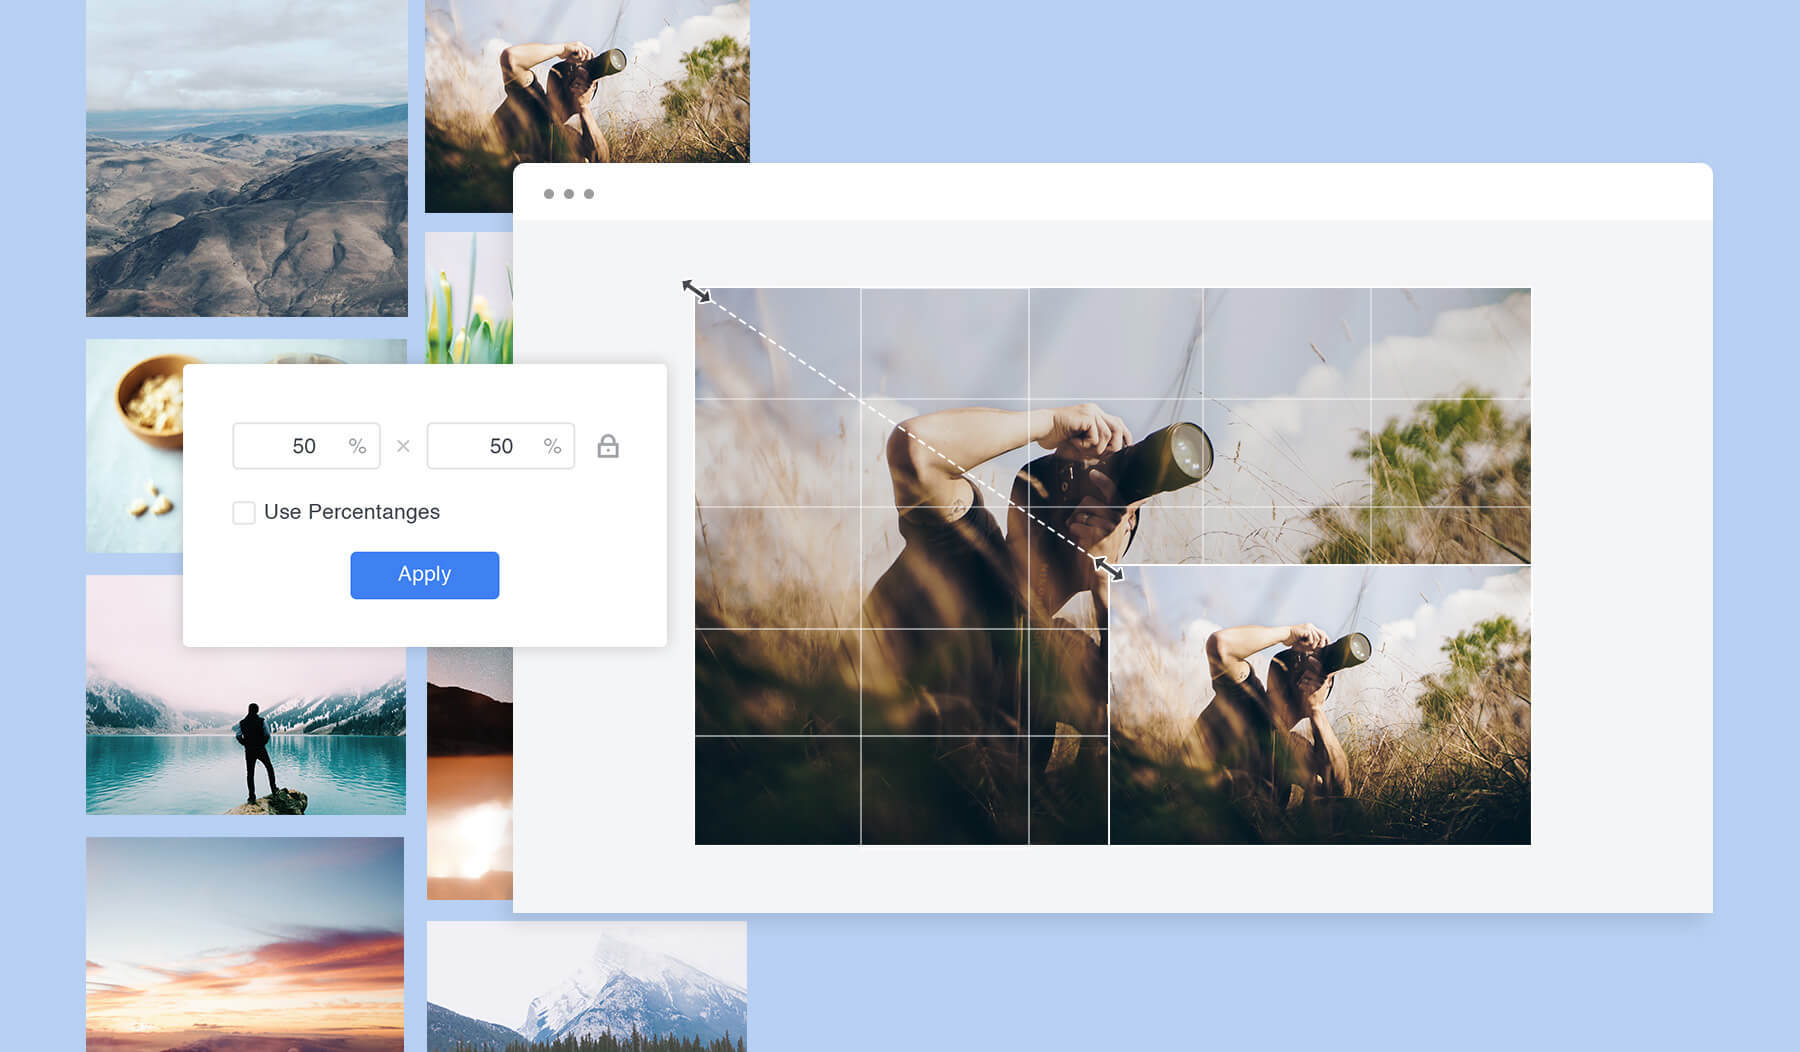Click the width value field showing 50
Viewport: 1800px width, 1052px height.
305,446
